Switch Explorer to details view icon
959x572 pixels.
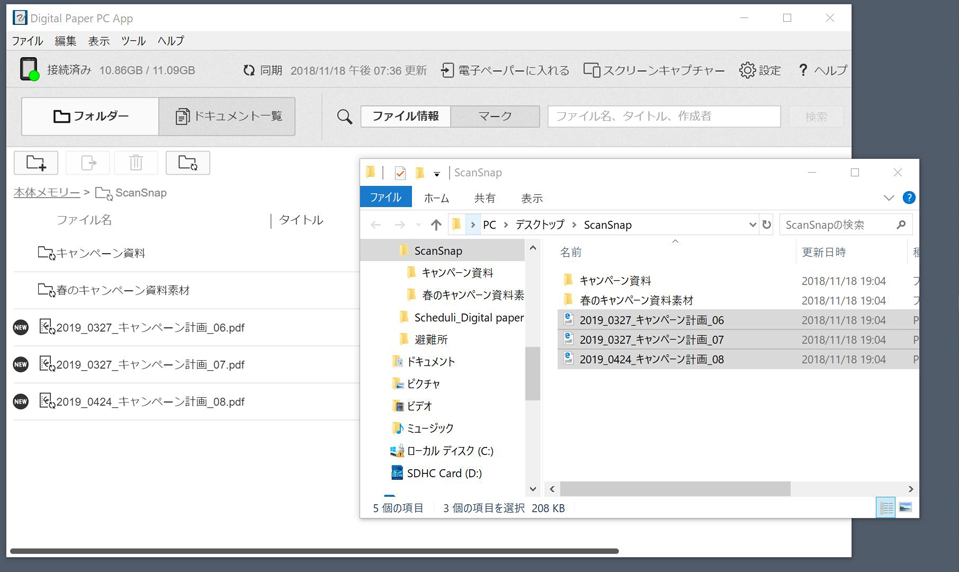(x=885, y=508)
